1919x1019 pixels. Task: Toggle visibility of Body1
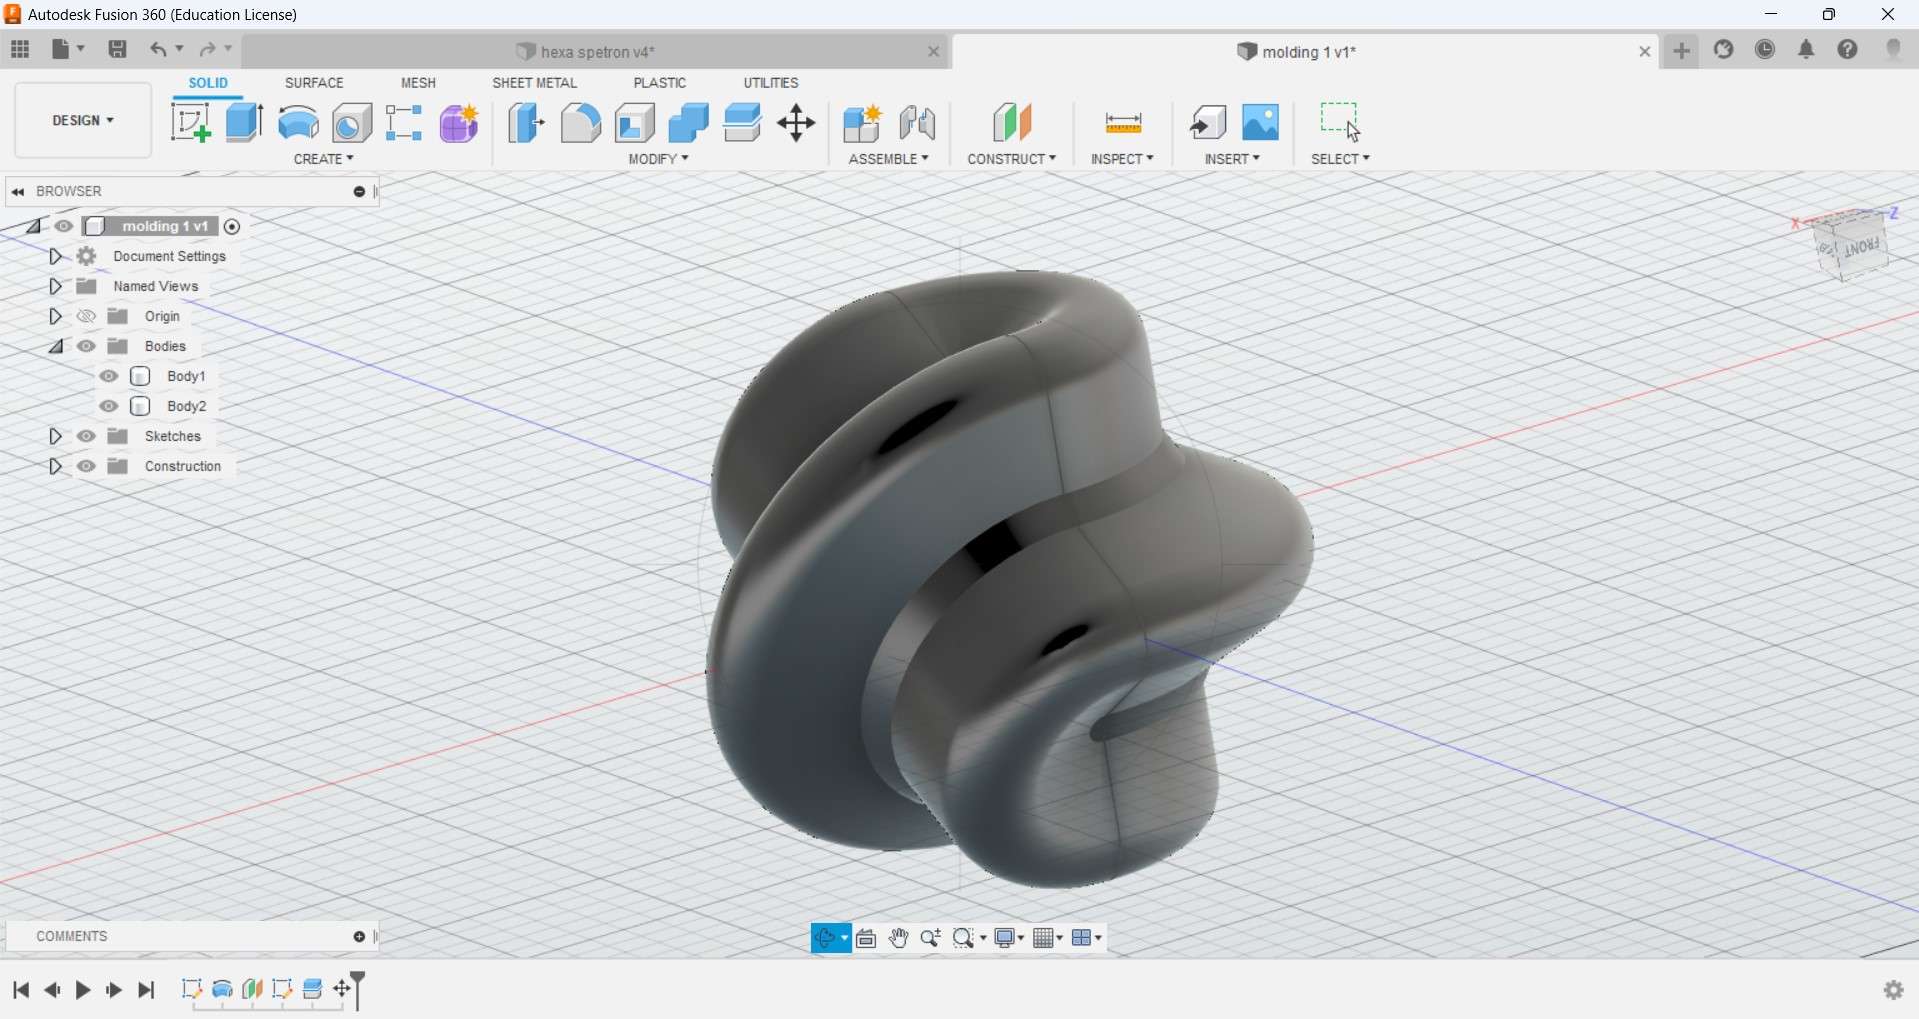coord(109,376)
